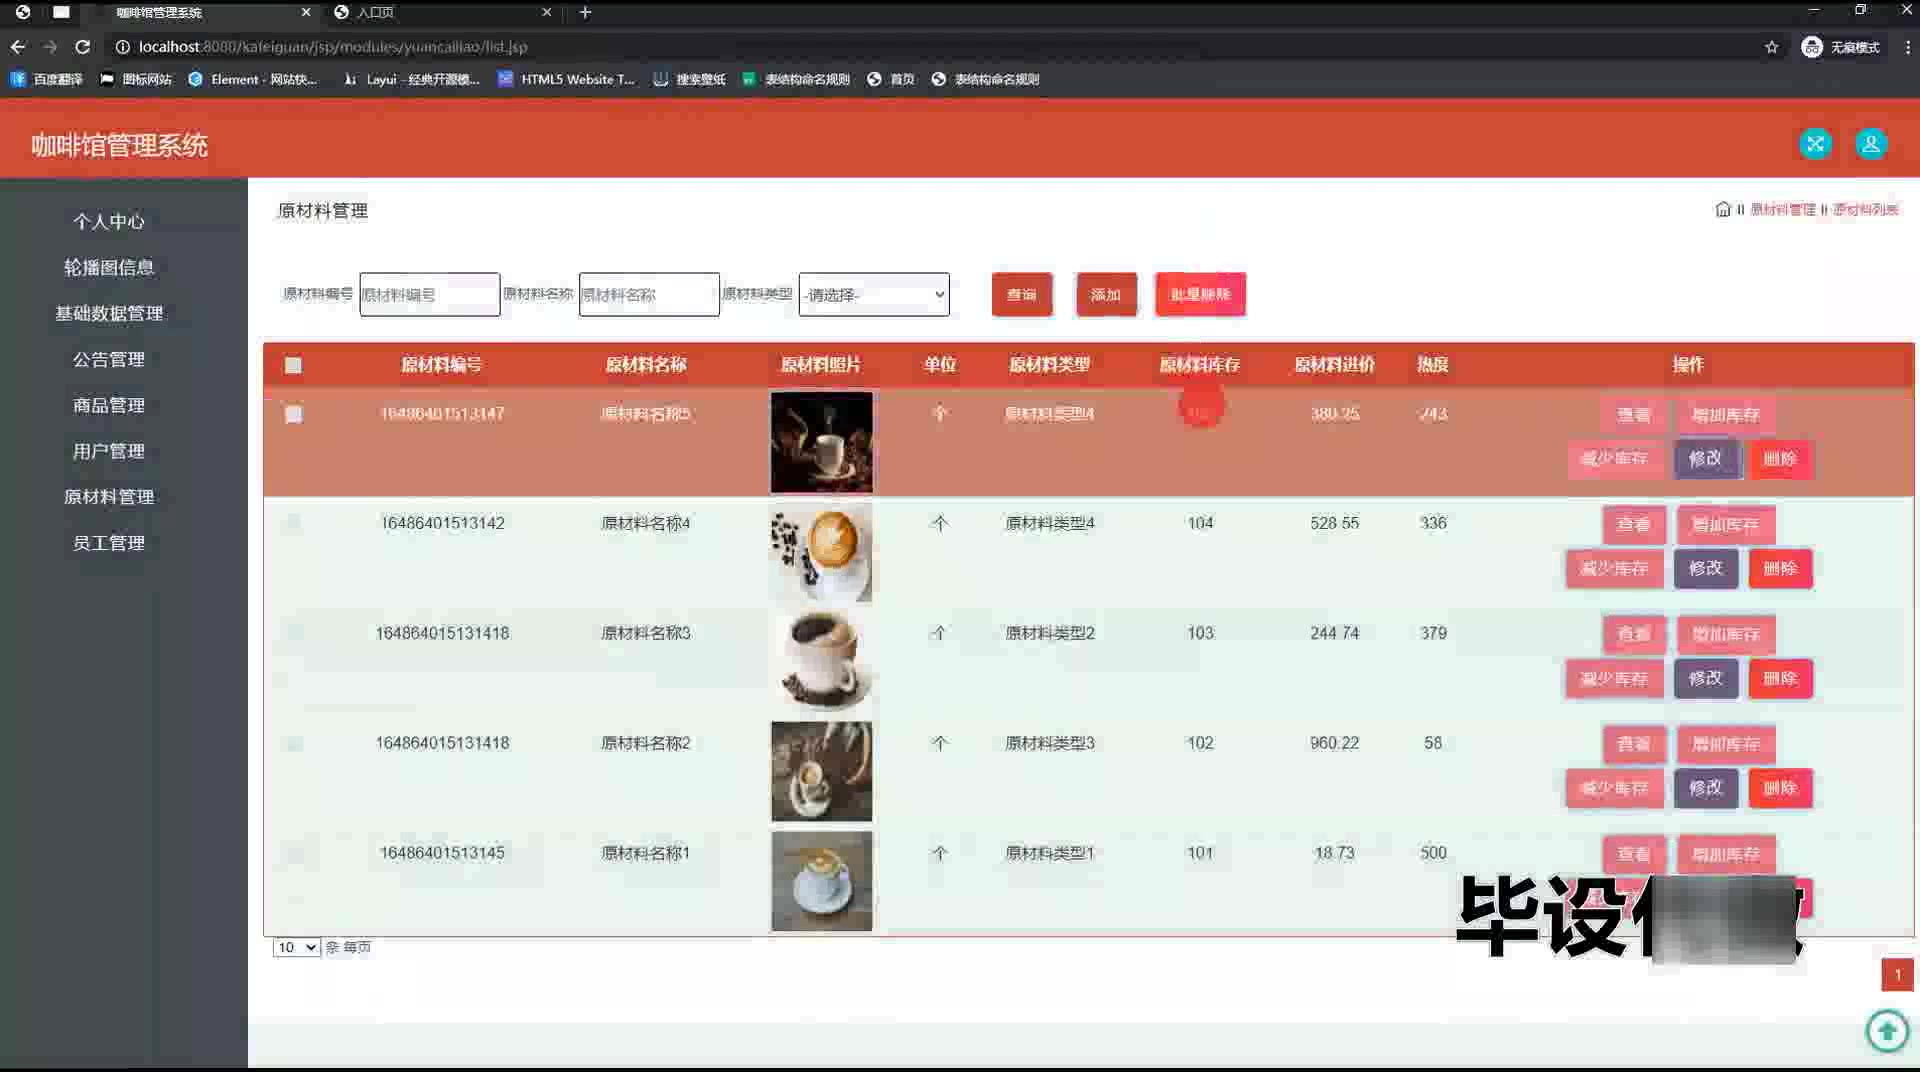Jump to top with the up-arrow icon
1920x1072 pixels.
point(1887,1031)
